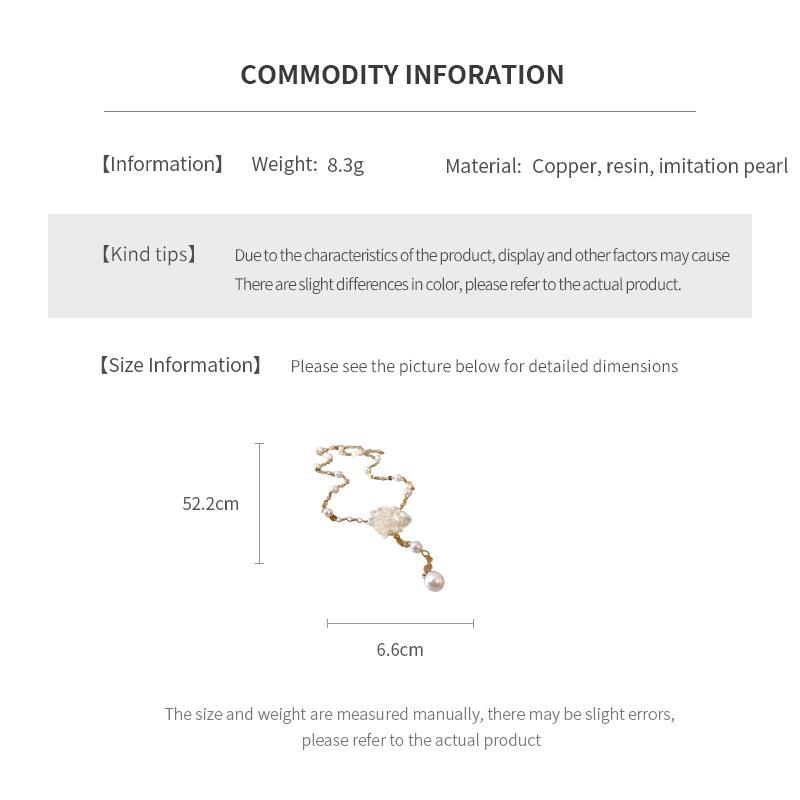Click the 52.2cm height measurement label
Image resolution: width=800 pixels, height=800 pixels.
click(210, 504)
